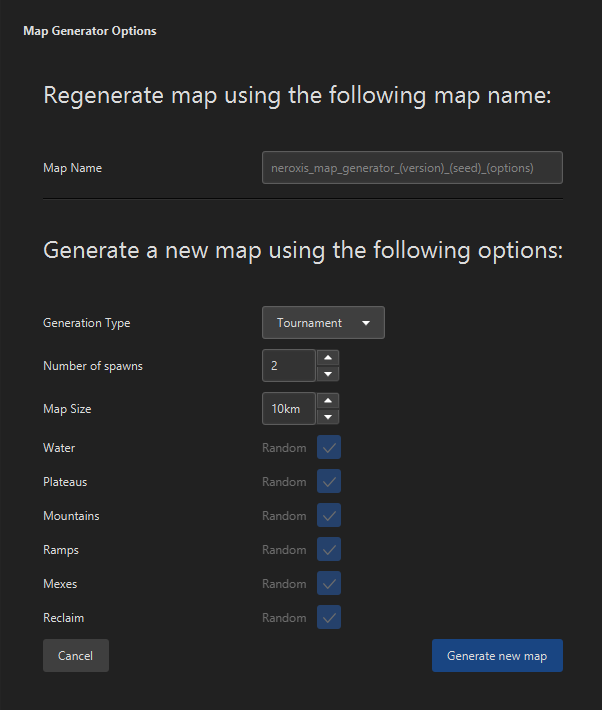The height and width of the screenshot is (710, 602).
Task: Decrease the Map Size value
Action: pyautogui.click(x=328, y=417)
